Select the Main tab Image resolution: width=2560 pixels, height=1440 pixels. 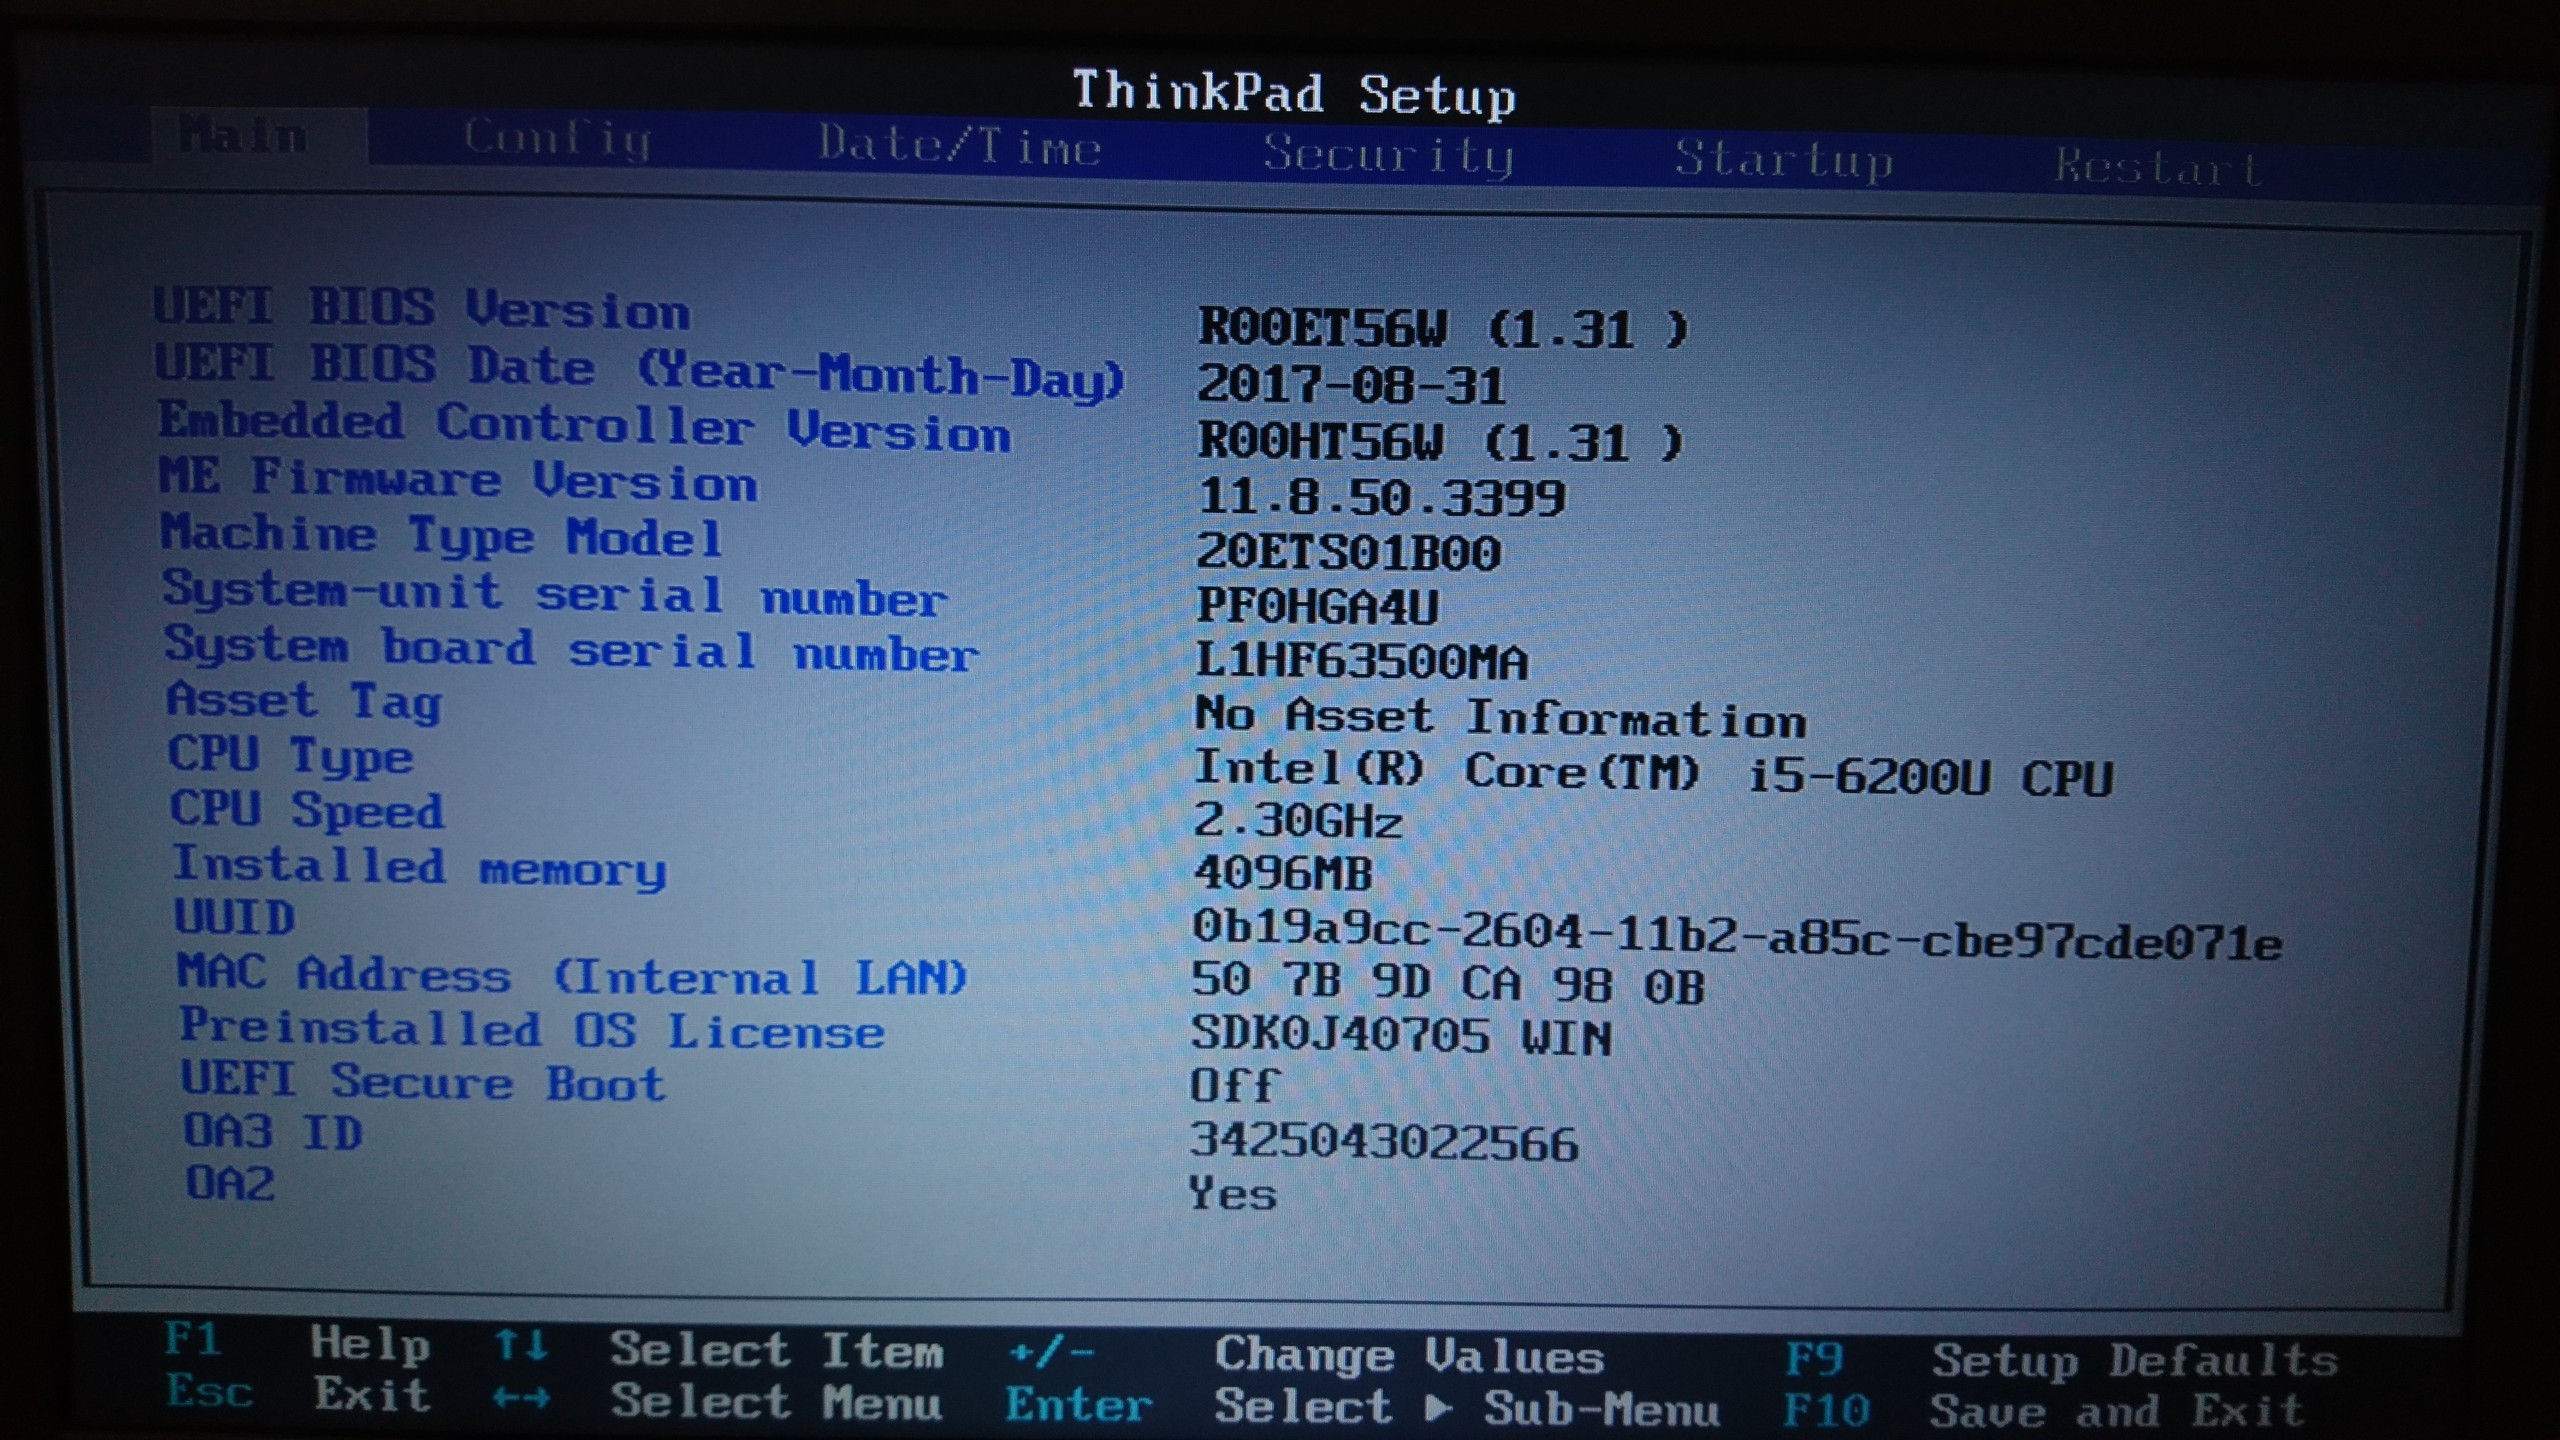pos(245,136)
